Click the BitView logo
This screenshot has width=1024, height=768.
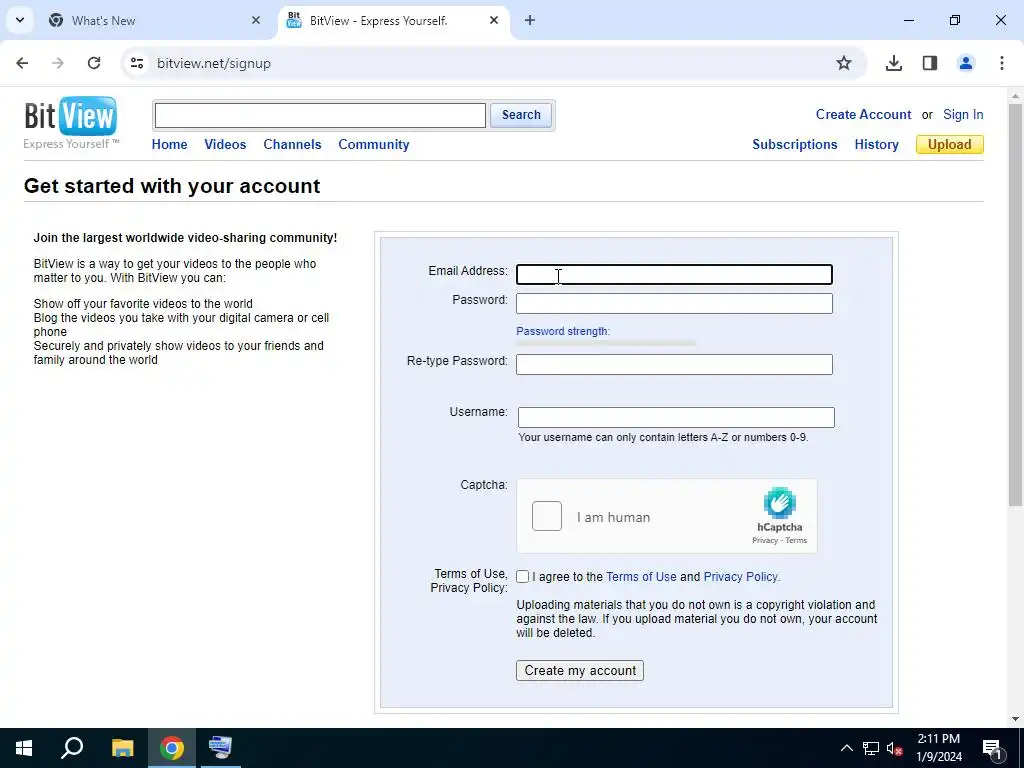[x=71, y=123]
